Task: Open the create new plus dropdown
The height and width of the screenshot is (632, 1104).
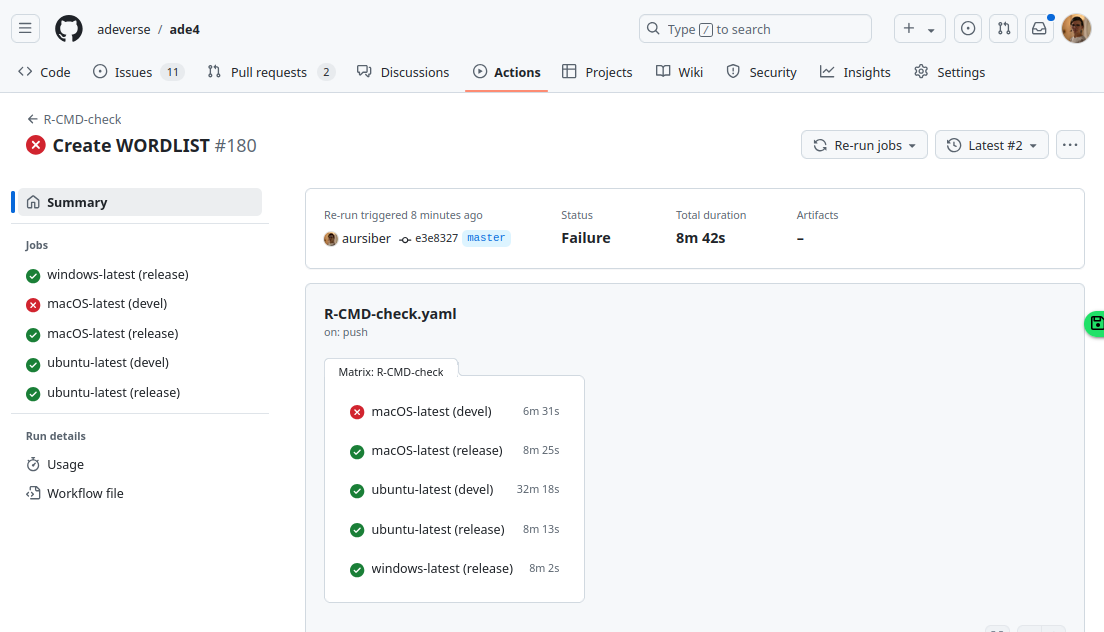Action: pos(920,29)
